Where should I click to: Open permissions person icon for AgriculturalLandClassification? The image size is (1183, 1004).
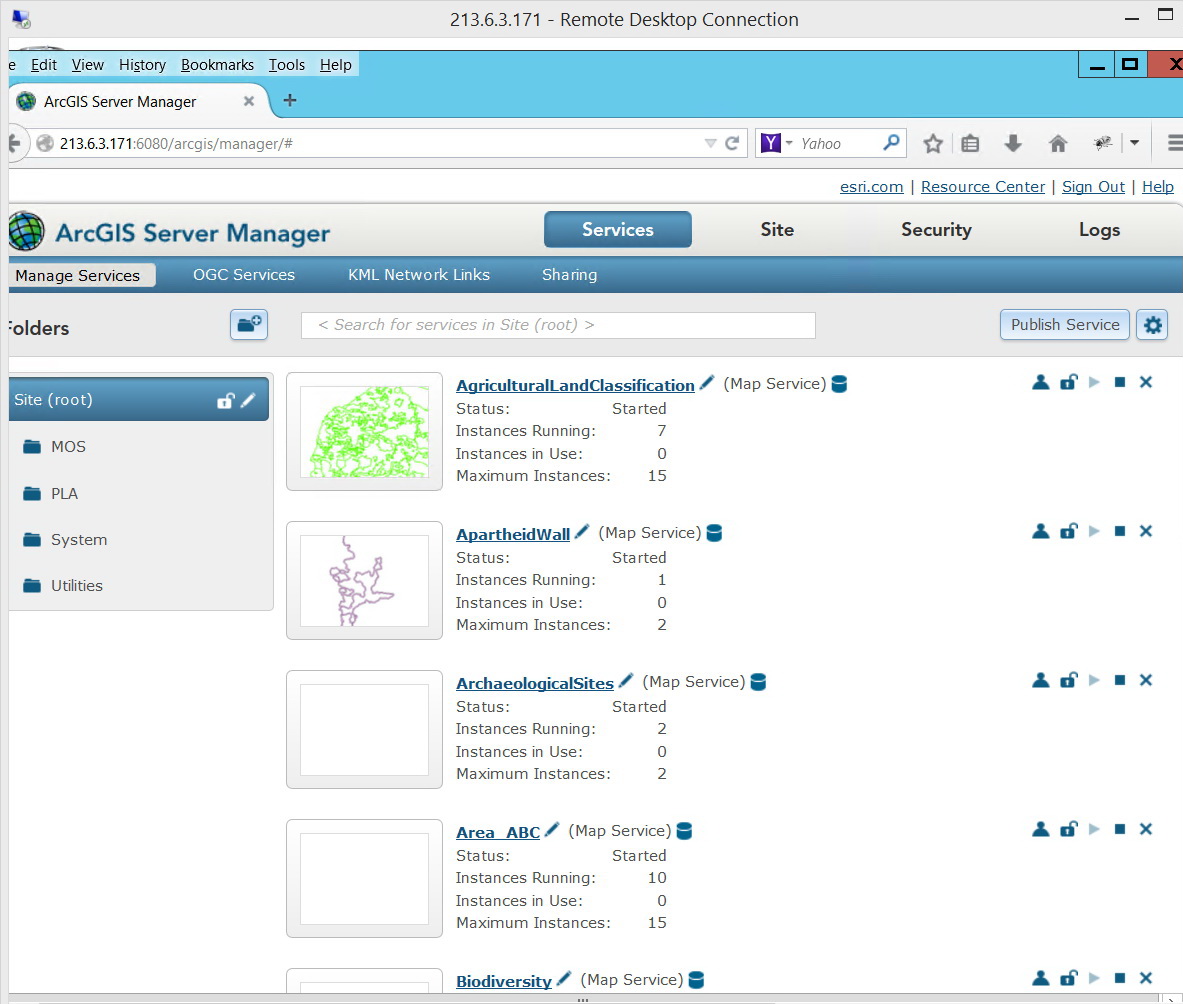point(1040,382)
